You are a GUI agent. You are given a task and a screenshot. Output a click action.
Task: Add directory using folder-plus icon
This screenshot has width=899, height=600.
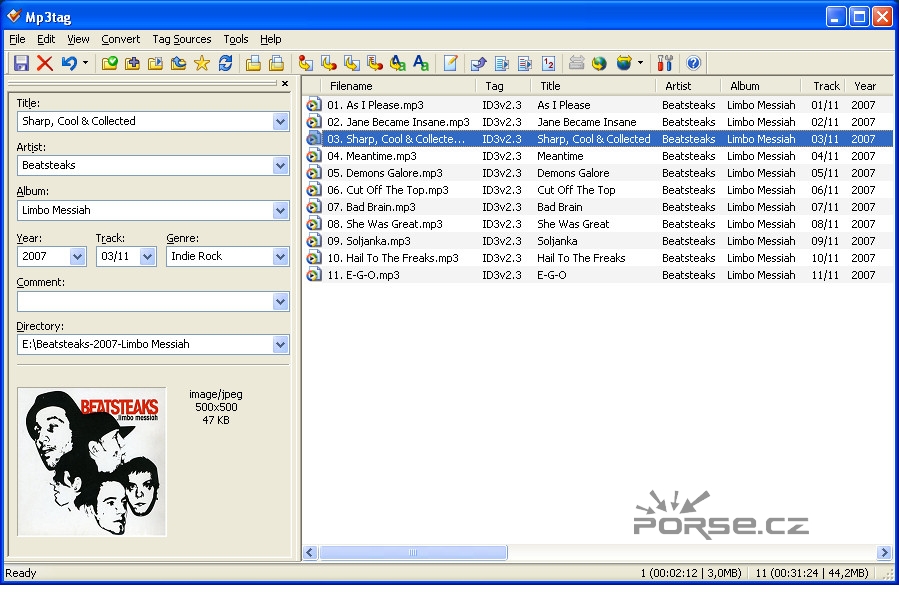(132, 63)
